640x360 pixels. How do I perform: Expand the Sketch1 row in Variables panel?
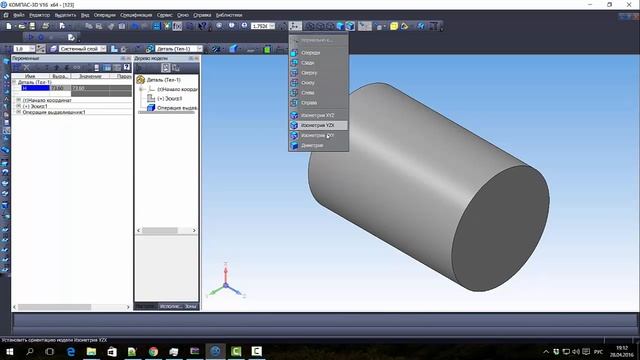[x=18, y=106]
